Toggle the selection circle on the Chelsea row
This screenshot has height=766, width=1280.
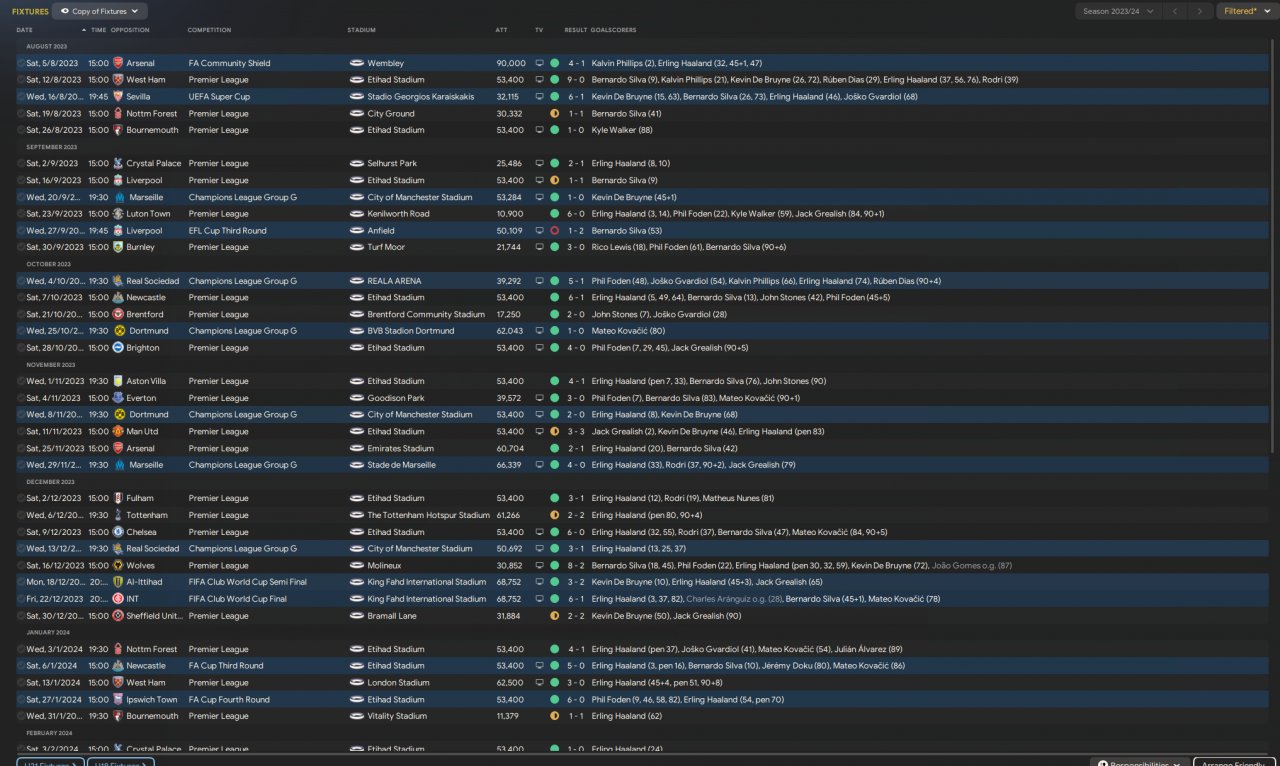[21, 532]
